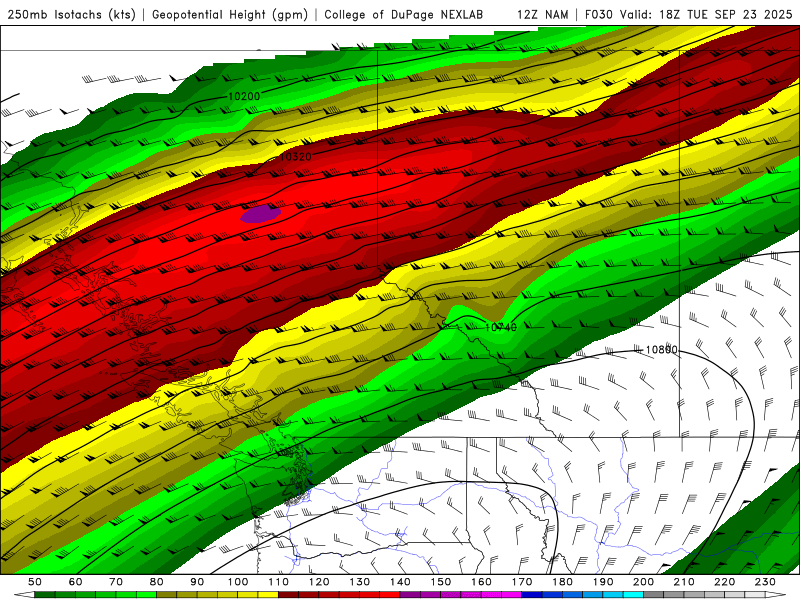The height and width of the screenshot is (600, 800).
Task: Click the 10320 height contour label
Action: pos(295,157)
